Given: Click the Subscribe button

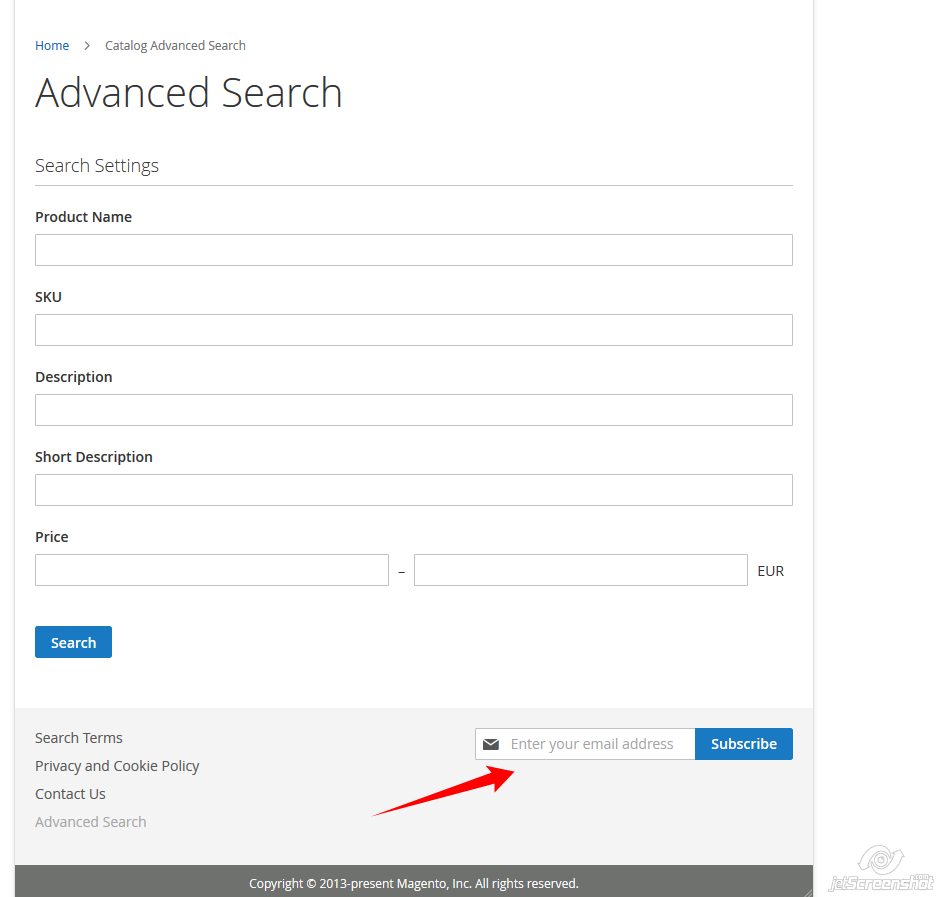Looking at the screenshot, I should [x=744, y=744].
